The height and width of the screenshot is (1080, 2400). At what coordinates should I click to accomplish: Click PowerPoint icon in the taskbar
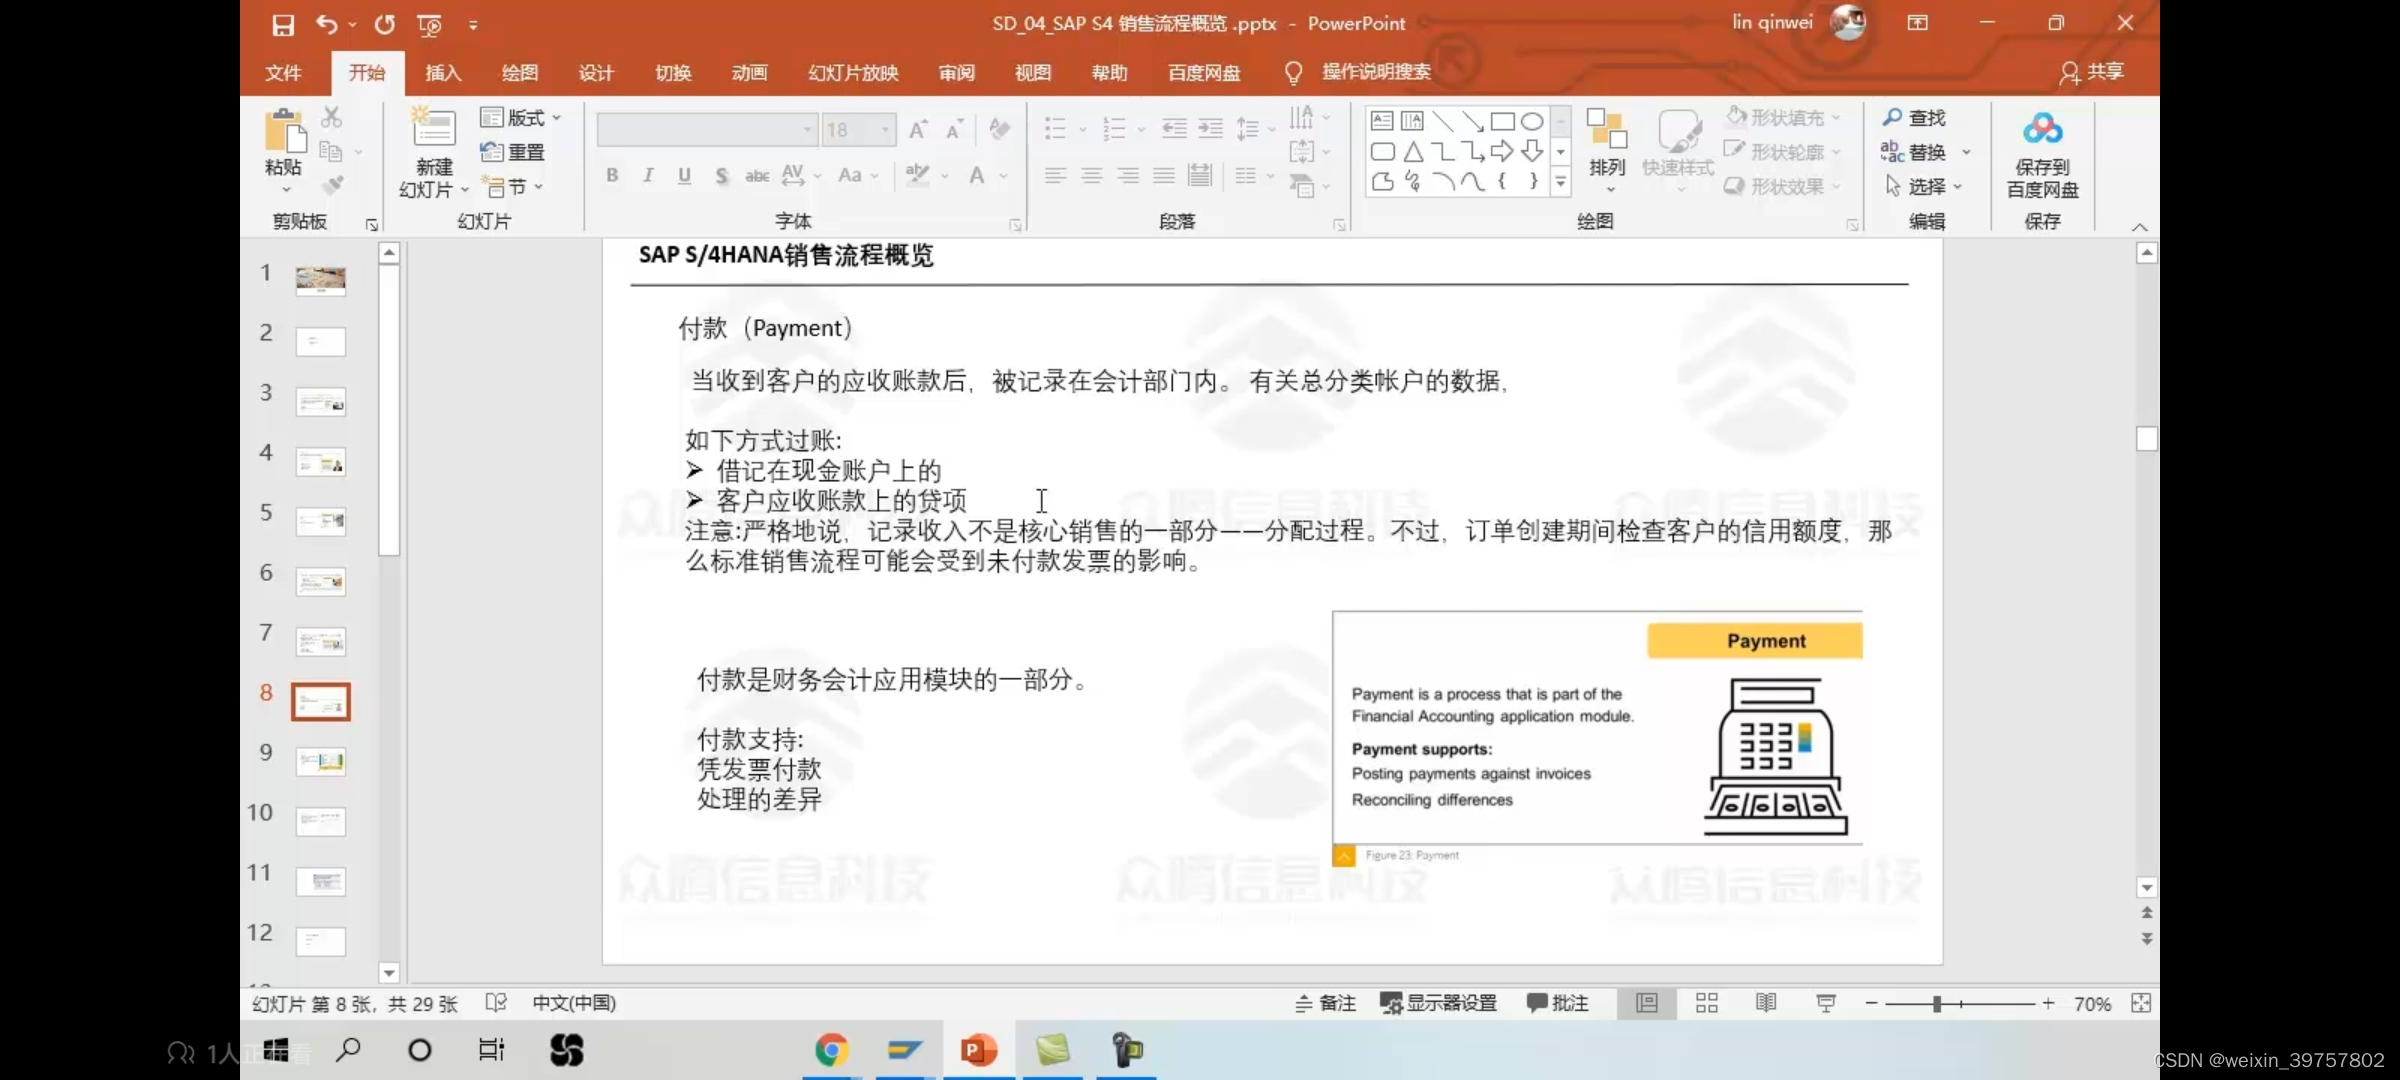point(978,1050)
